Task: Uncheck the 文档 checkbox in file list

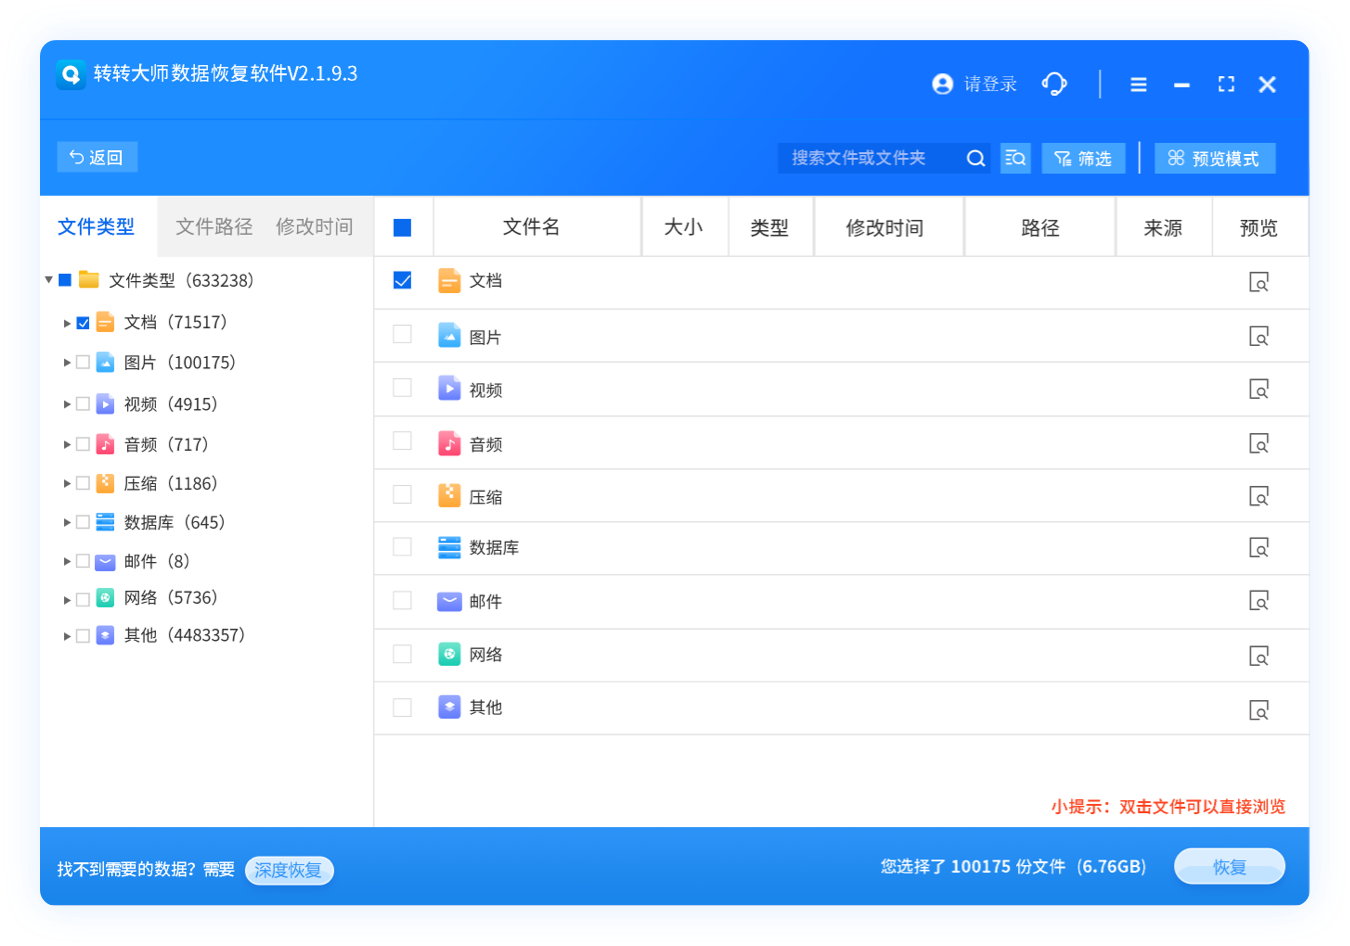Action: coord(402,281)
